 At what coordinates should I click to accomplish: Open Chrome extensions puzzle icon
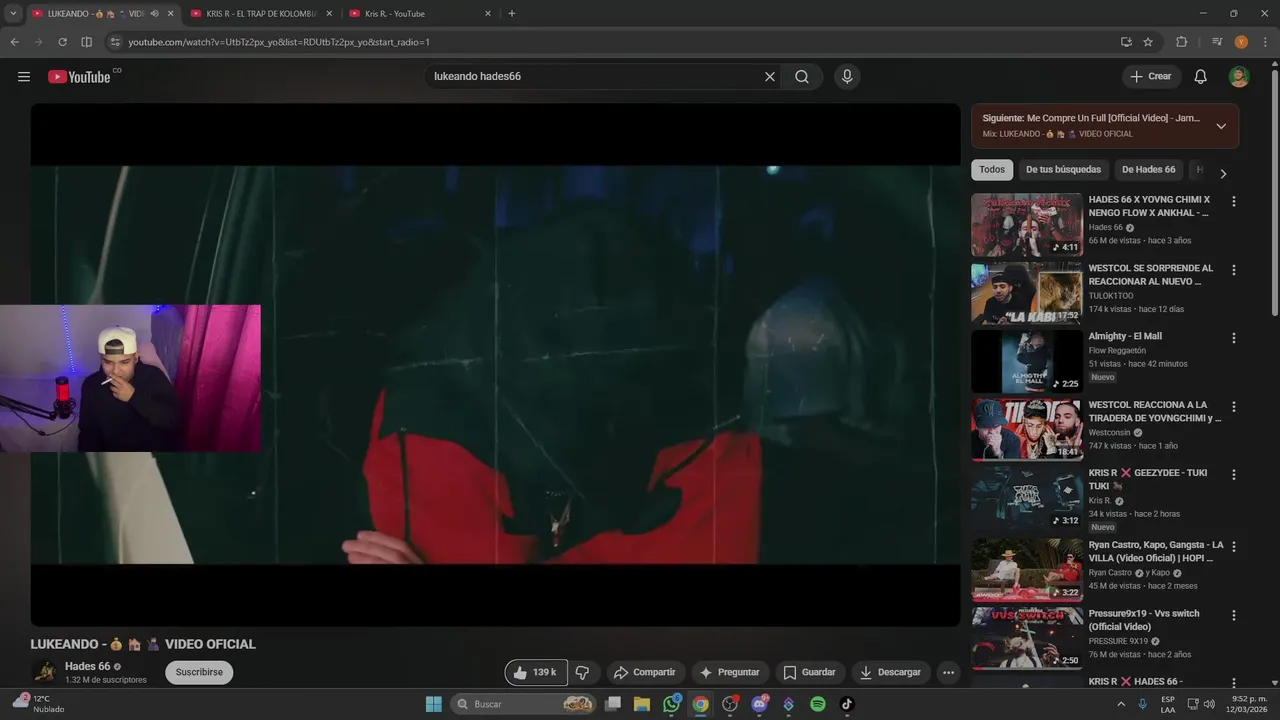point(1181,42)
